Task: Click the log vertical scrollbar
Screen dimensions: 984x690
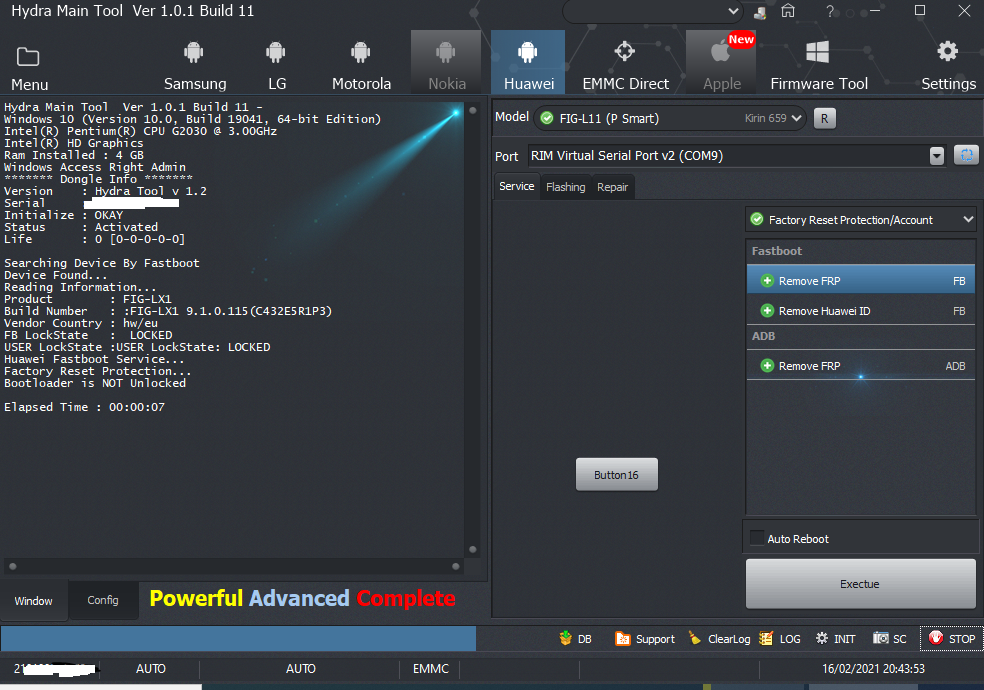Action: [x=473, y=330]
